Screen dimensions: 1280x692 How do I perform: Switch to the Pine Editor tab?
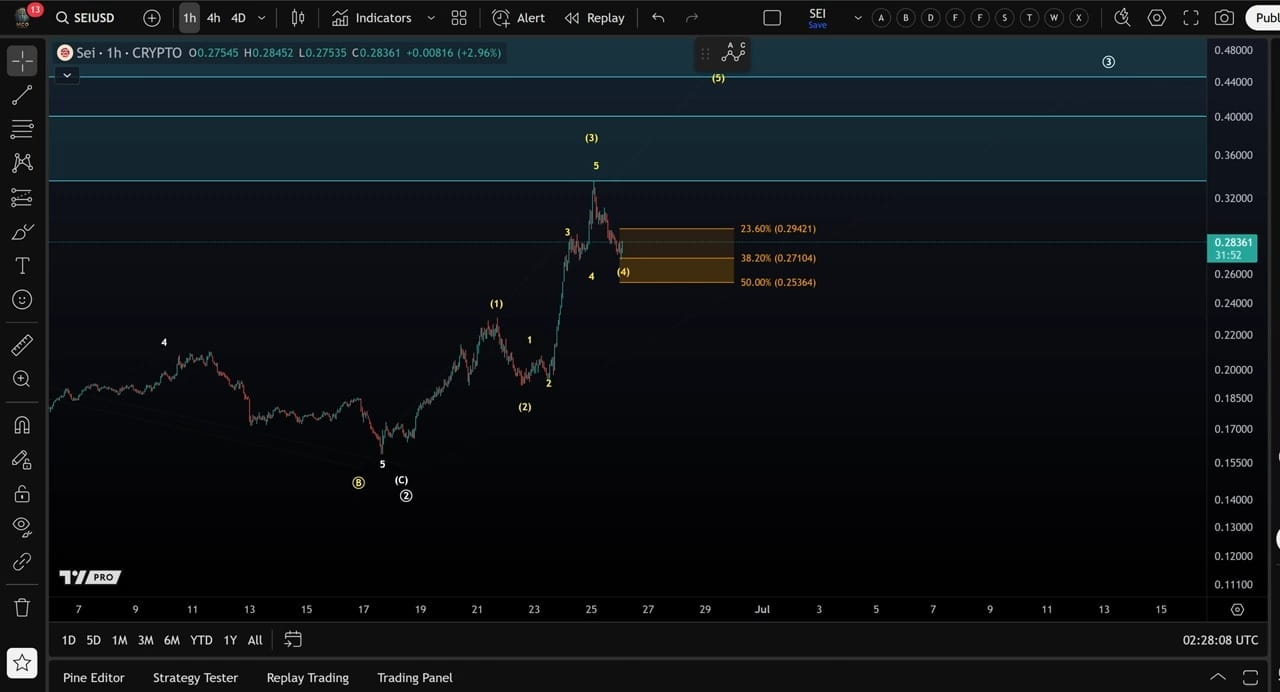pos(93,677)
